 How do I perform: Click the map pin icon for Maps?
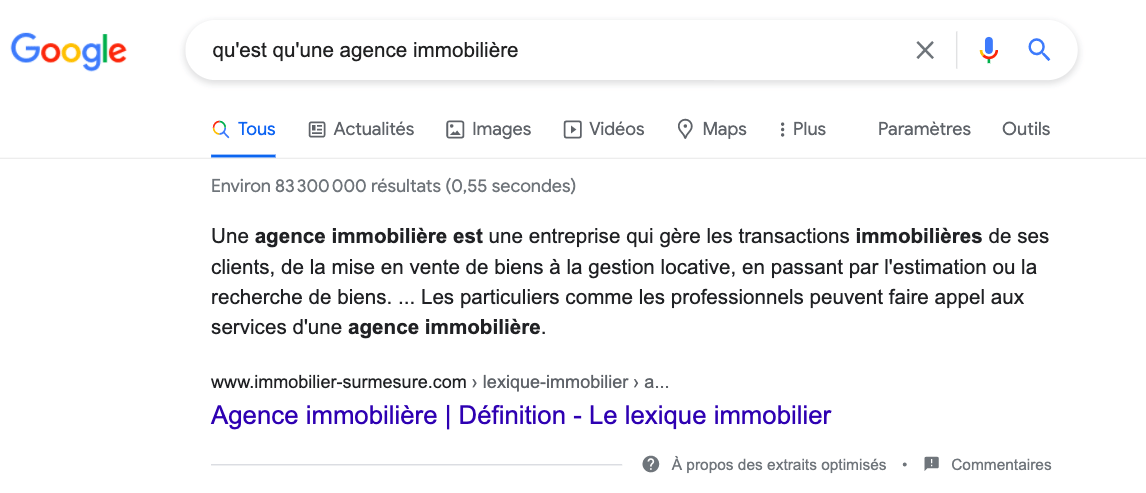pos(685,129)
